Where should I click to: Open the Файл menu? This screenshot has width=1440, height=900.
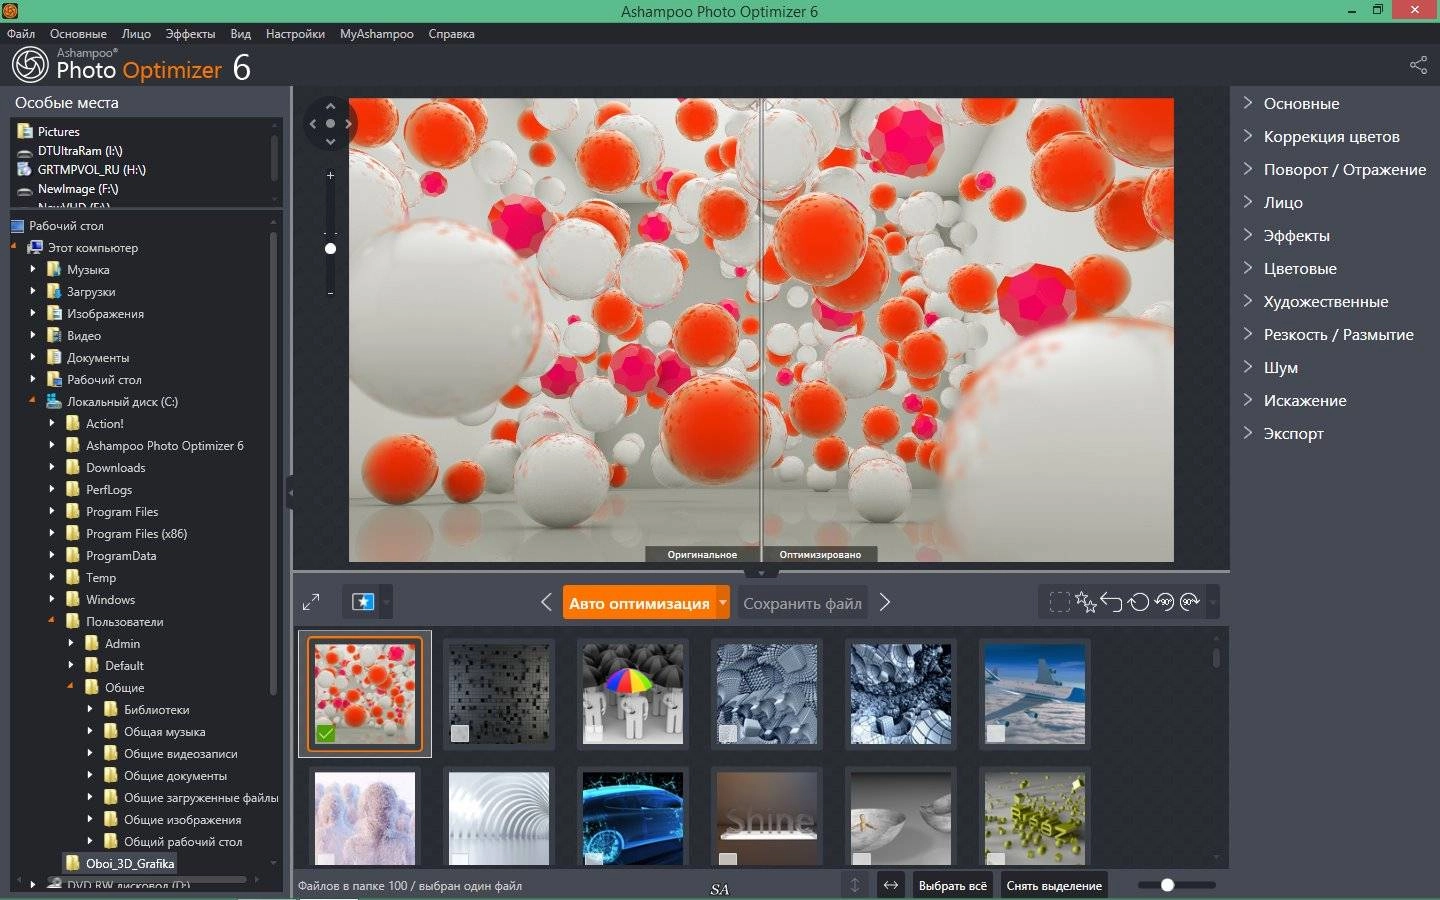tap(21, 34)
